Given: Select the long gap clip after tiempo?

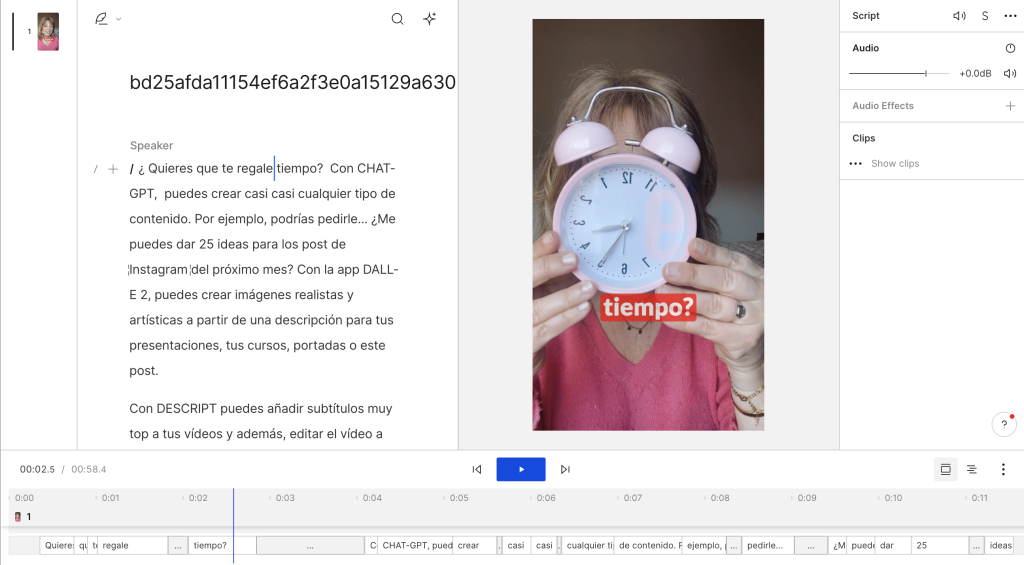Looking at the screenshot, I should (310, 545).
